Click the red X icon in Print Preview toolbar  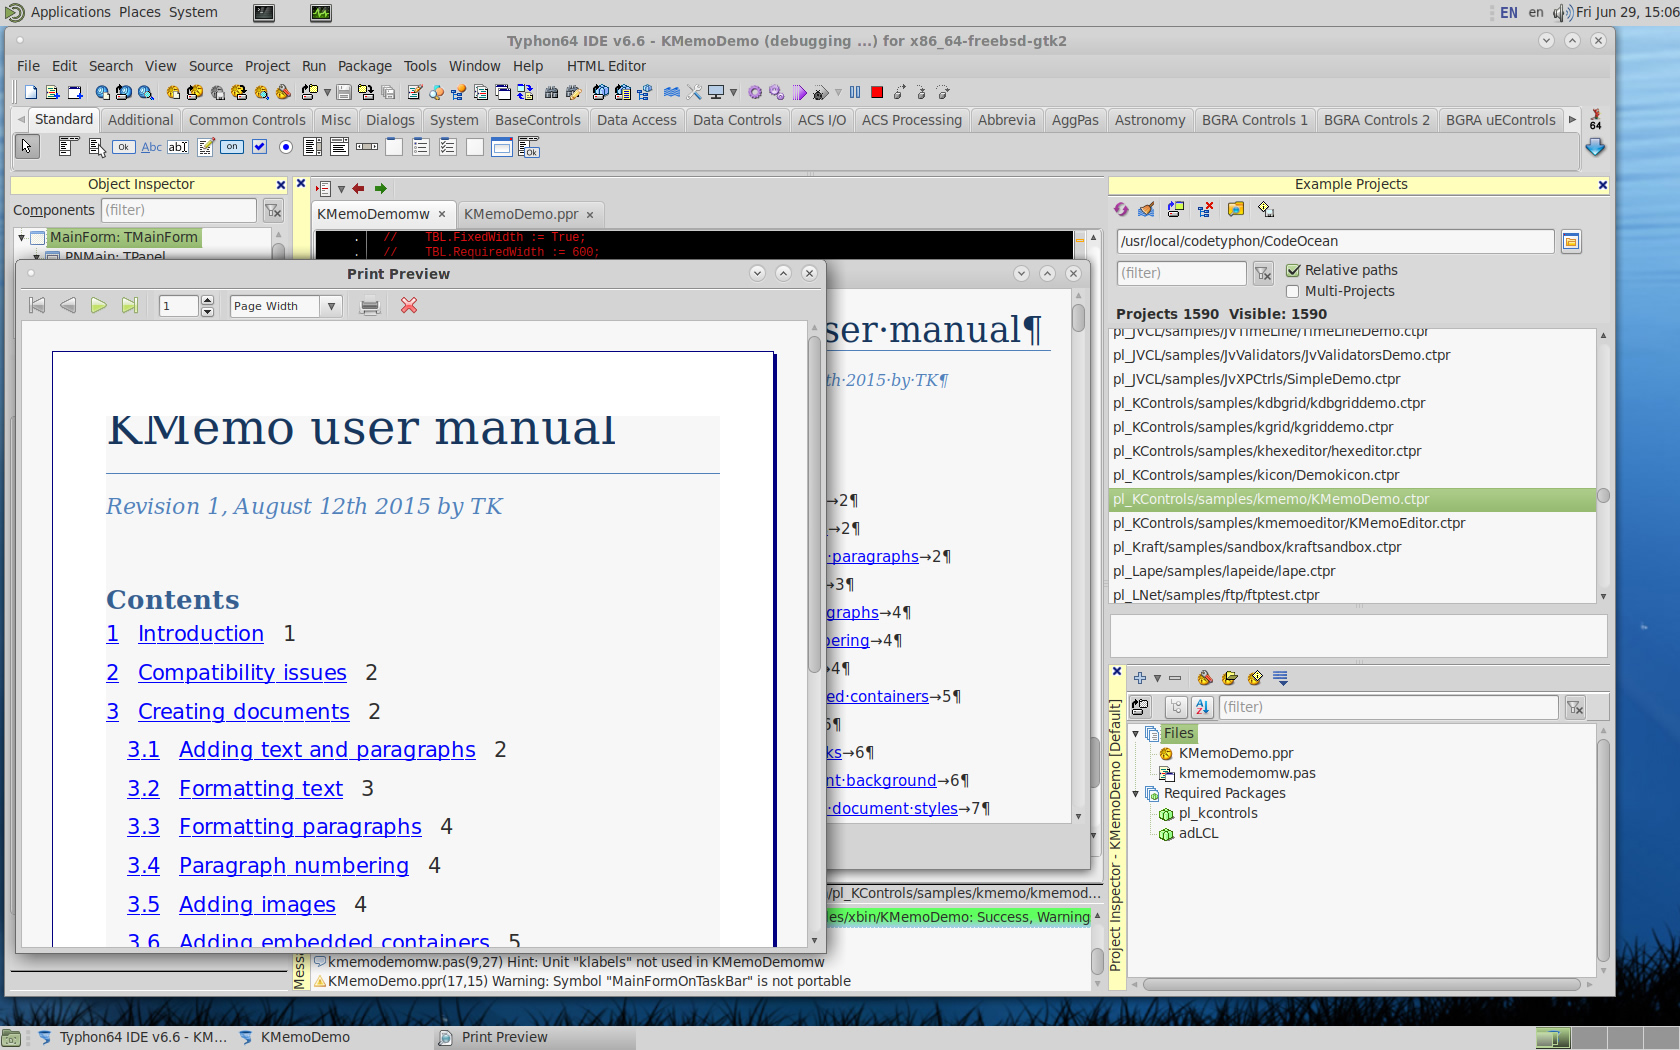(409, 306)
